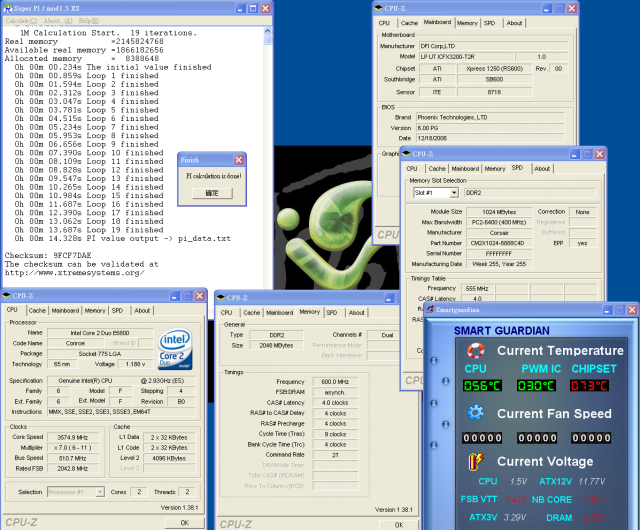Maximize the Super PI window
Viewport: 640px width, 530px height.
click(x=253, y=8)
